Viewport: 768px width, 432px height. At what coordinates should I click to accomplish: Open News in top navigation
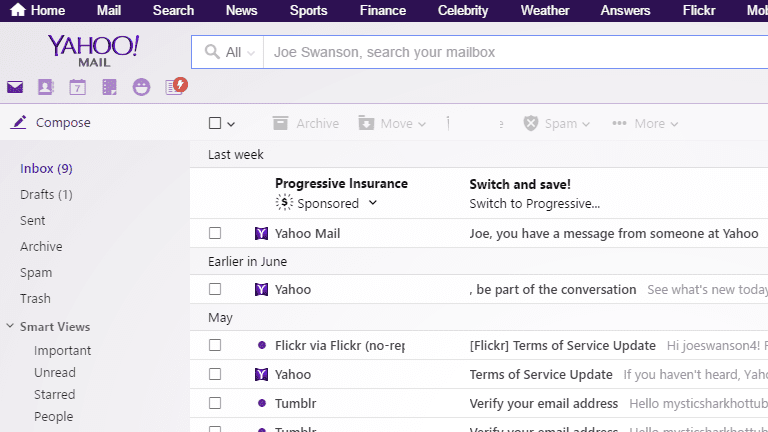coord(241,10)
